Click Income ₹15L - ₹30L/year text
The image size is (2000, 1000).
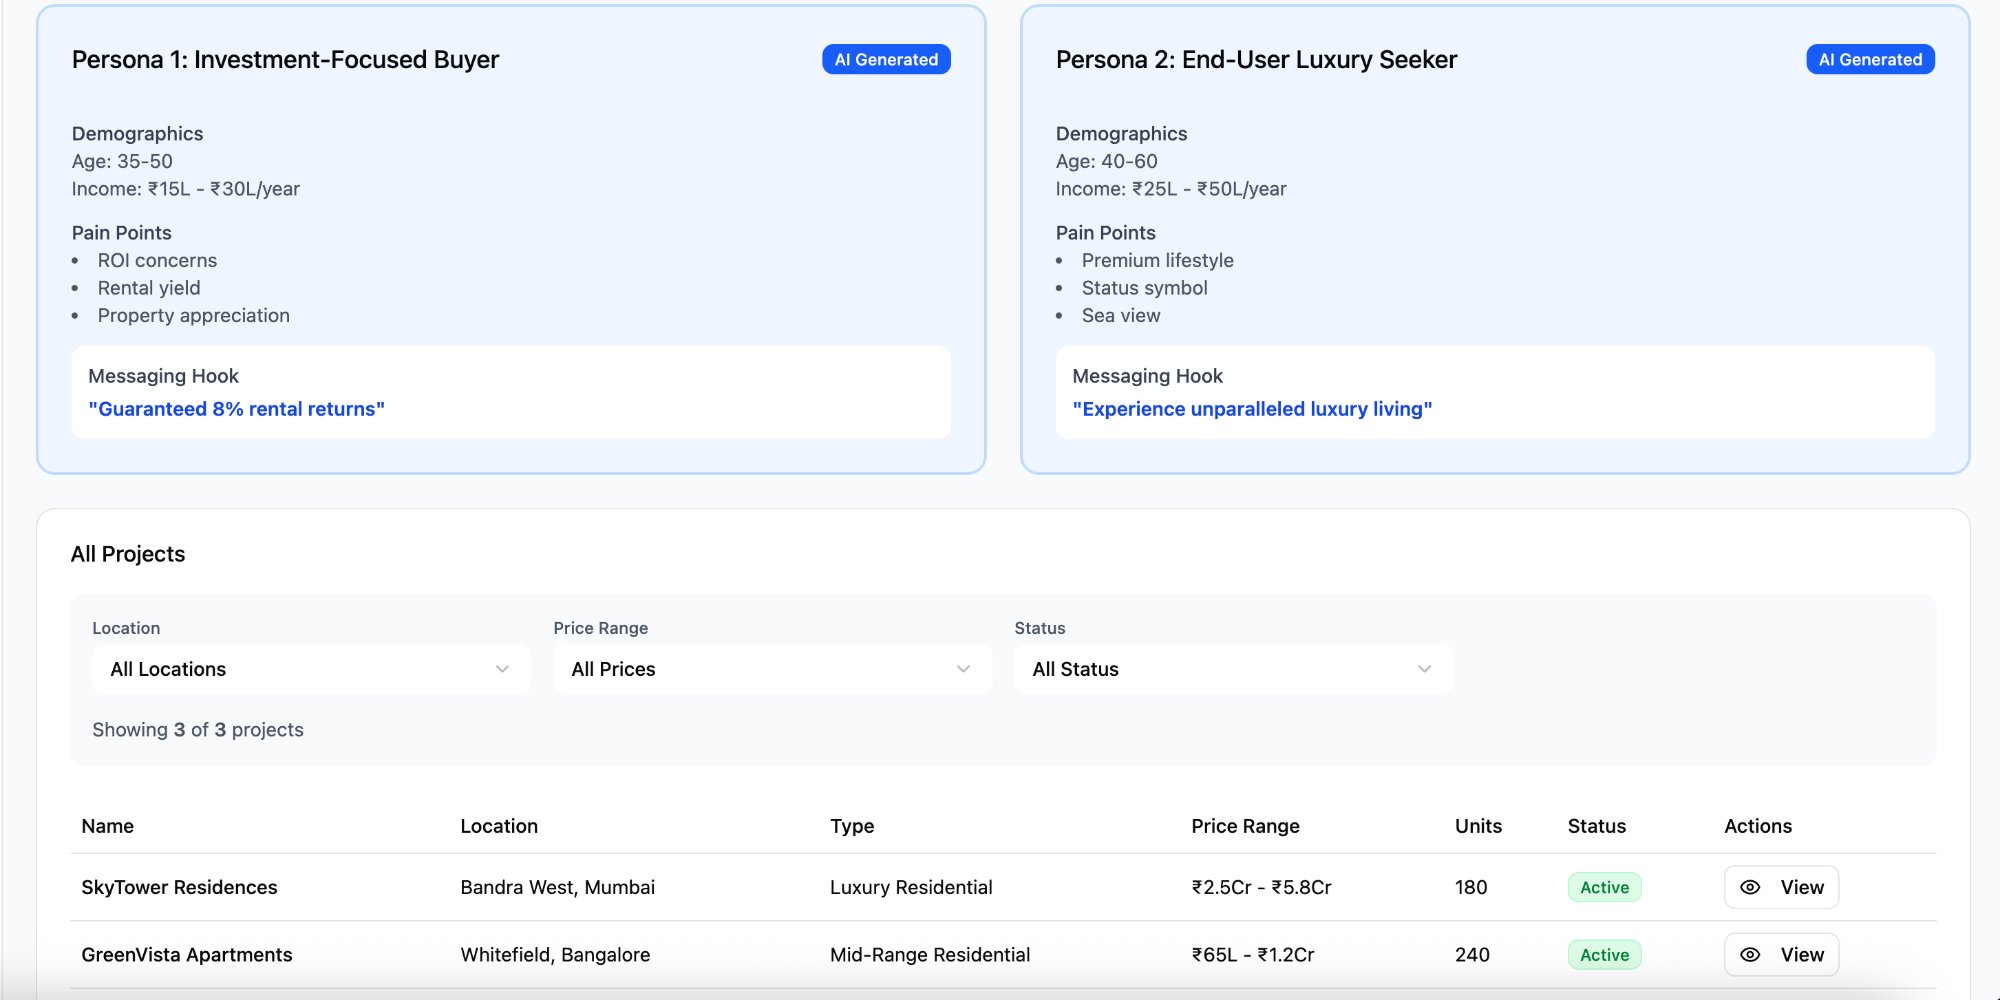[186, 189]
